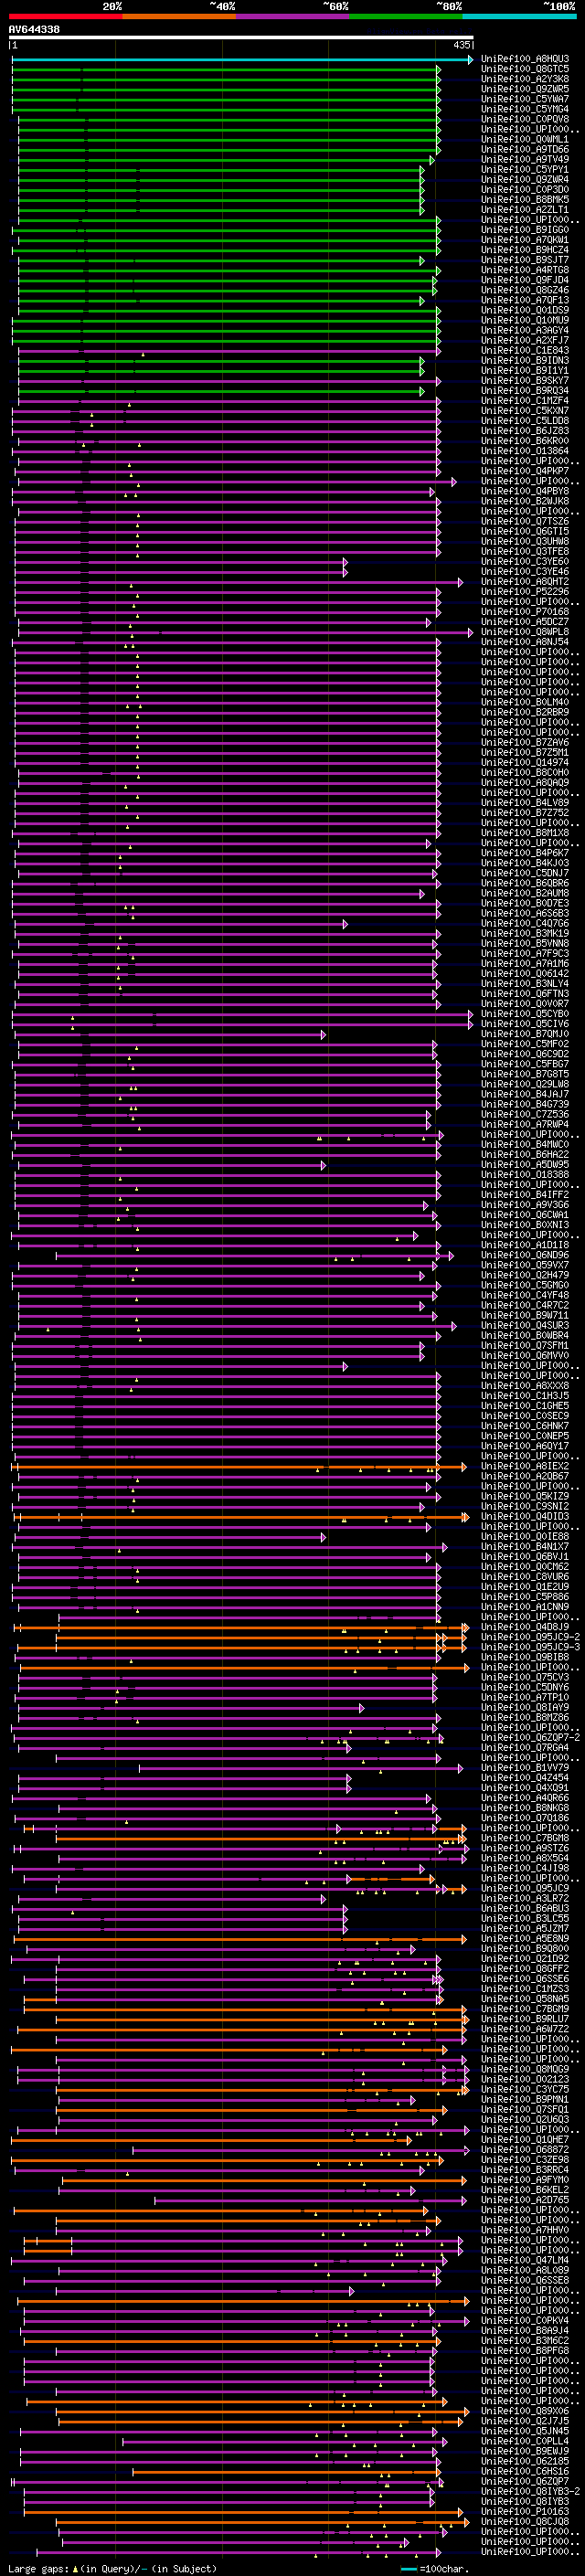Click UniRef100_B8M1X8 hit
This screenshot has height=2576, width=585.
pos(525,833)
